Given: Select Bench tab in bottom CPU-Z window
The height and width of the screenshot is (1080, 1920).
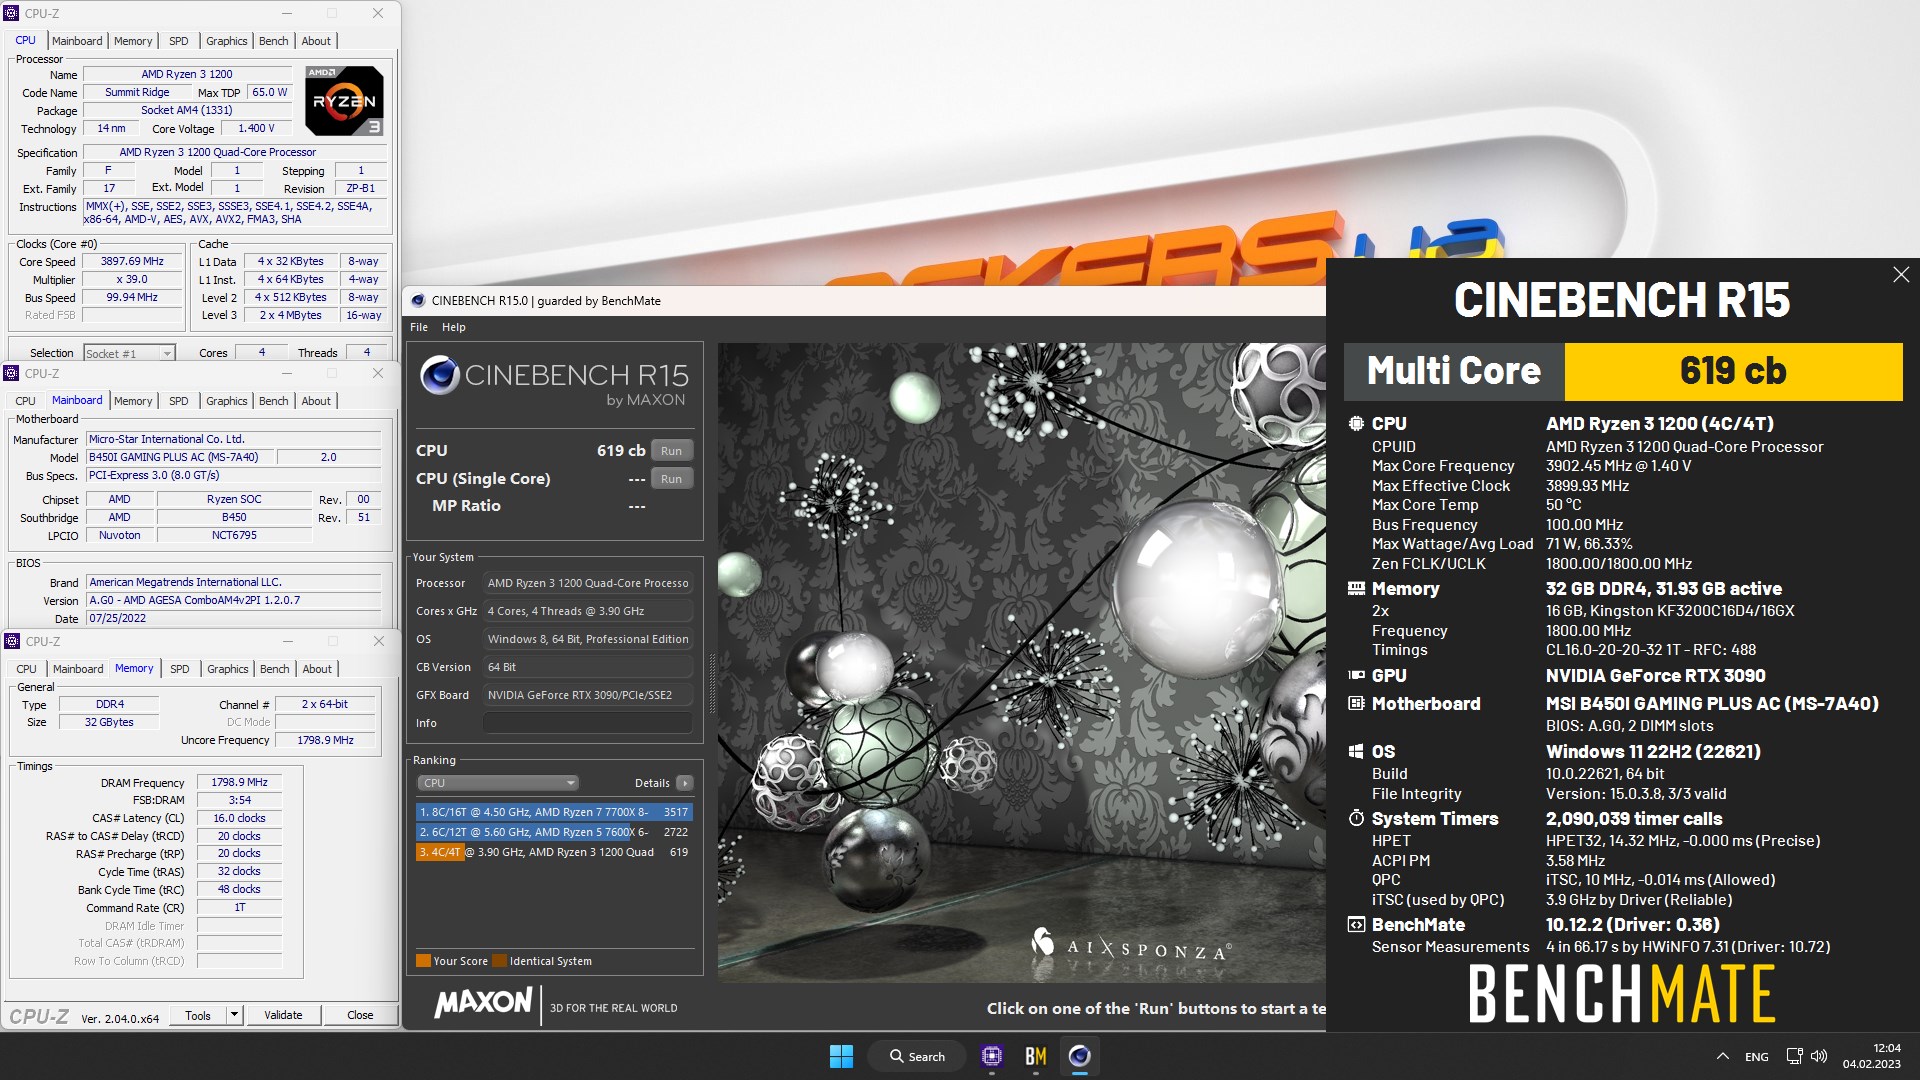Looking at the screenshot, I should tap(274, 669).
